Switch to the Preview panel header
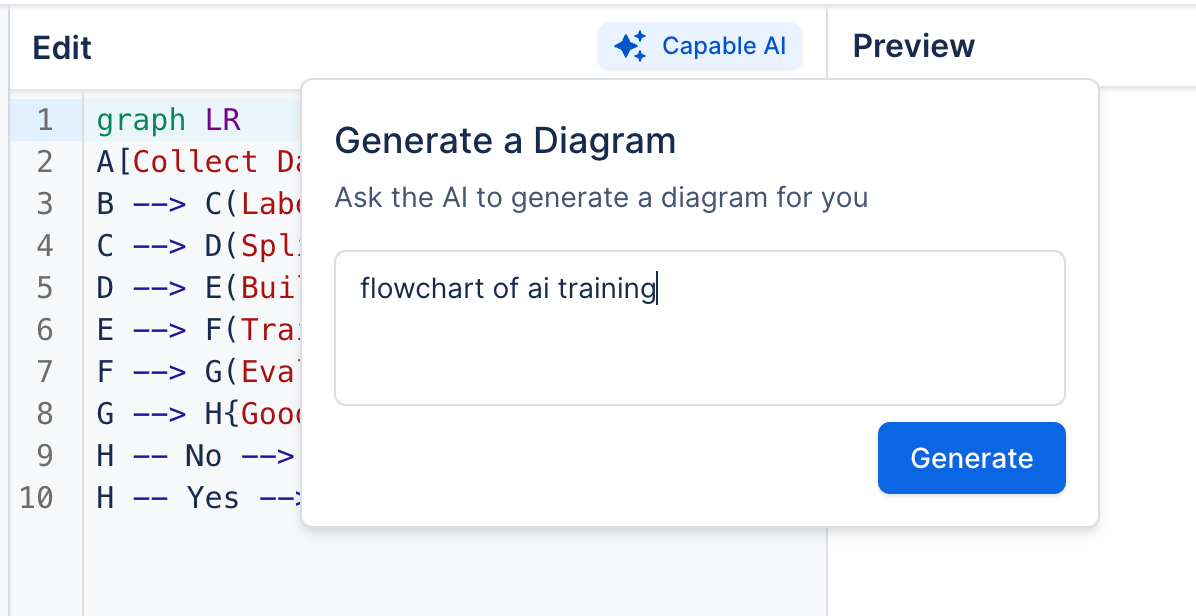1196x616 pixels. (x=913, y=46)
